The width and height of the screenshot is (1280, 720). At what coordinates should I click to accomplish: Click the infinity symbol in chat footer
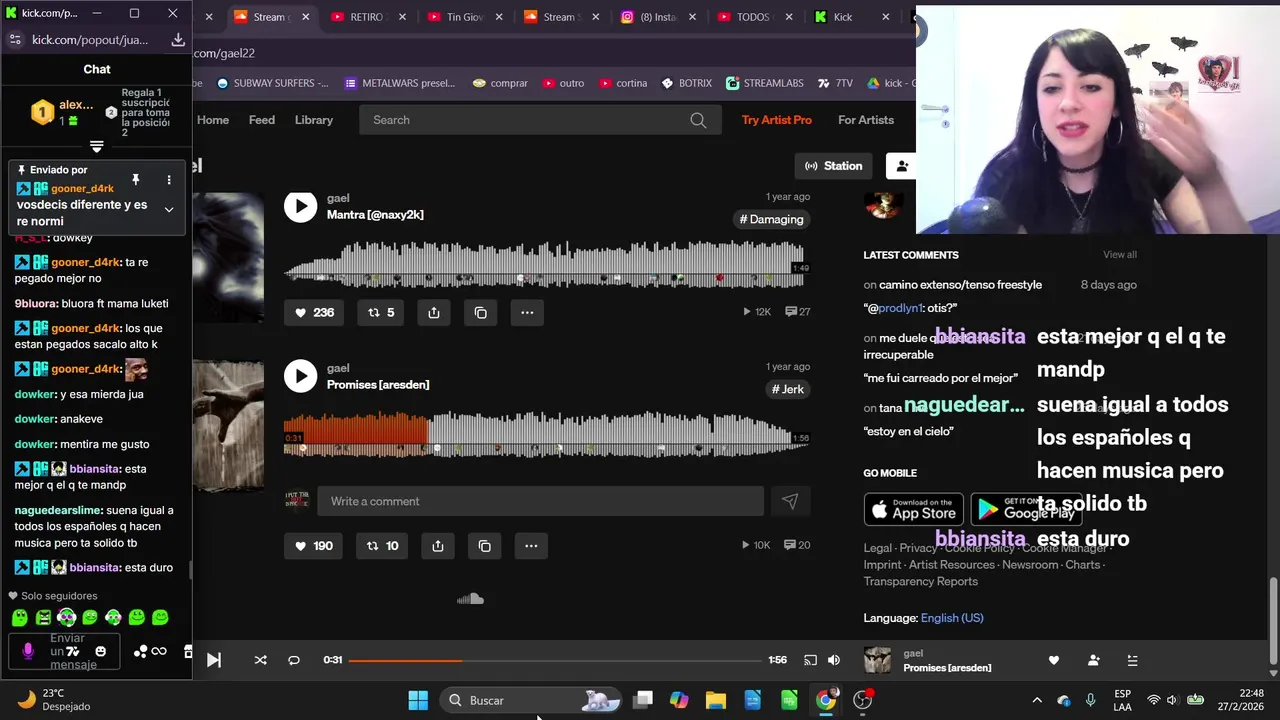(x=159, y=652)
